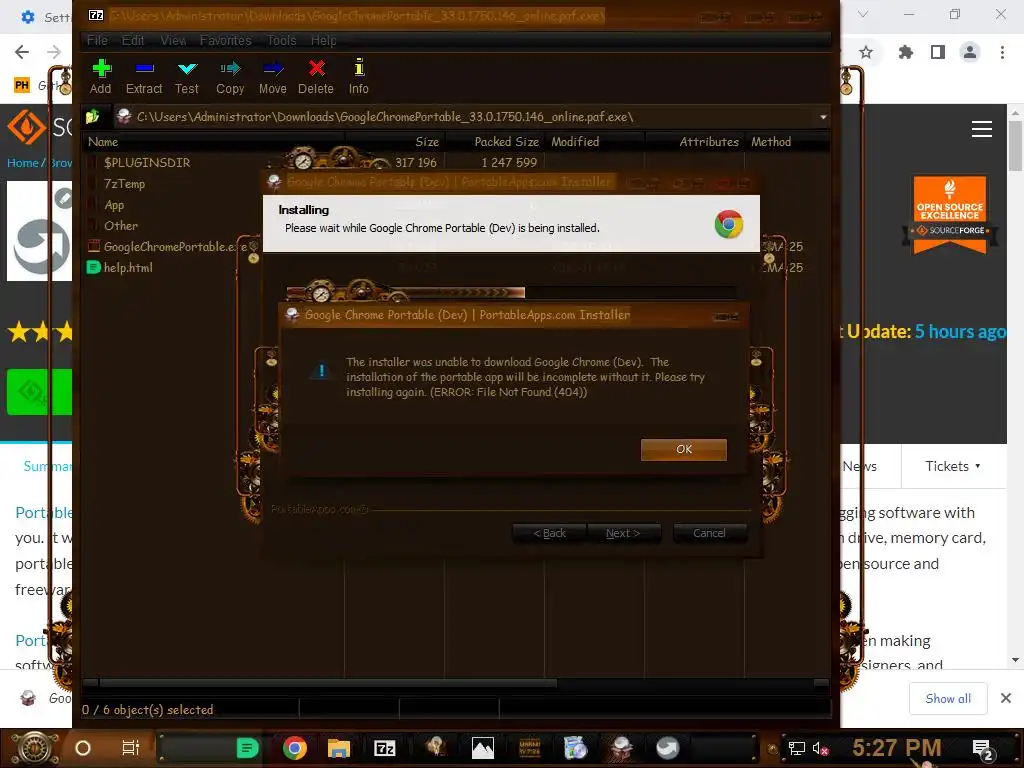
Task: Select the App folder row
Action: (114, 204)
